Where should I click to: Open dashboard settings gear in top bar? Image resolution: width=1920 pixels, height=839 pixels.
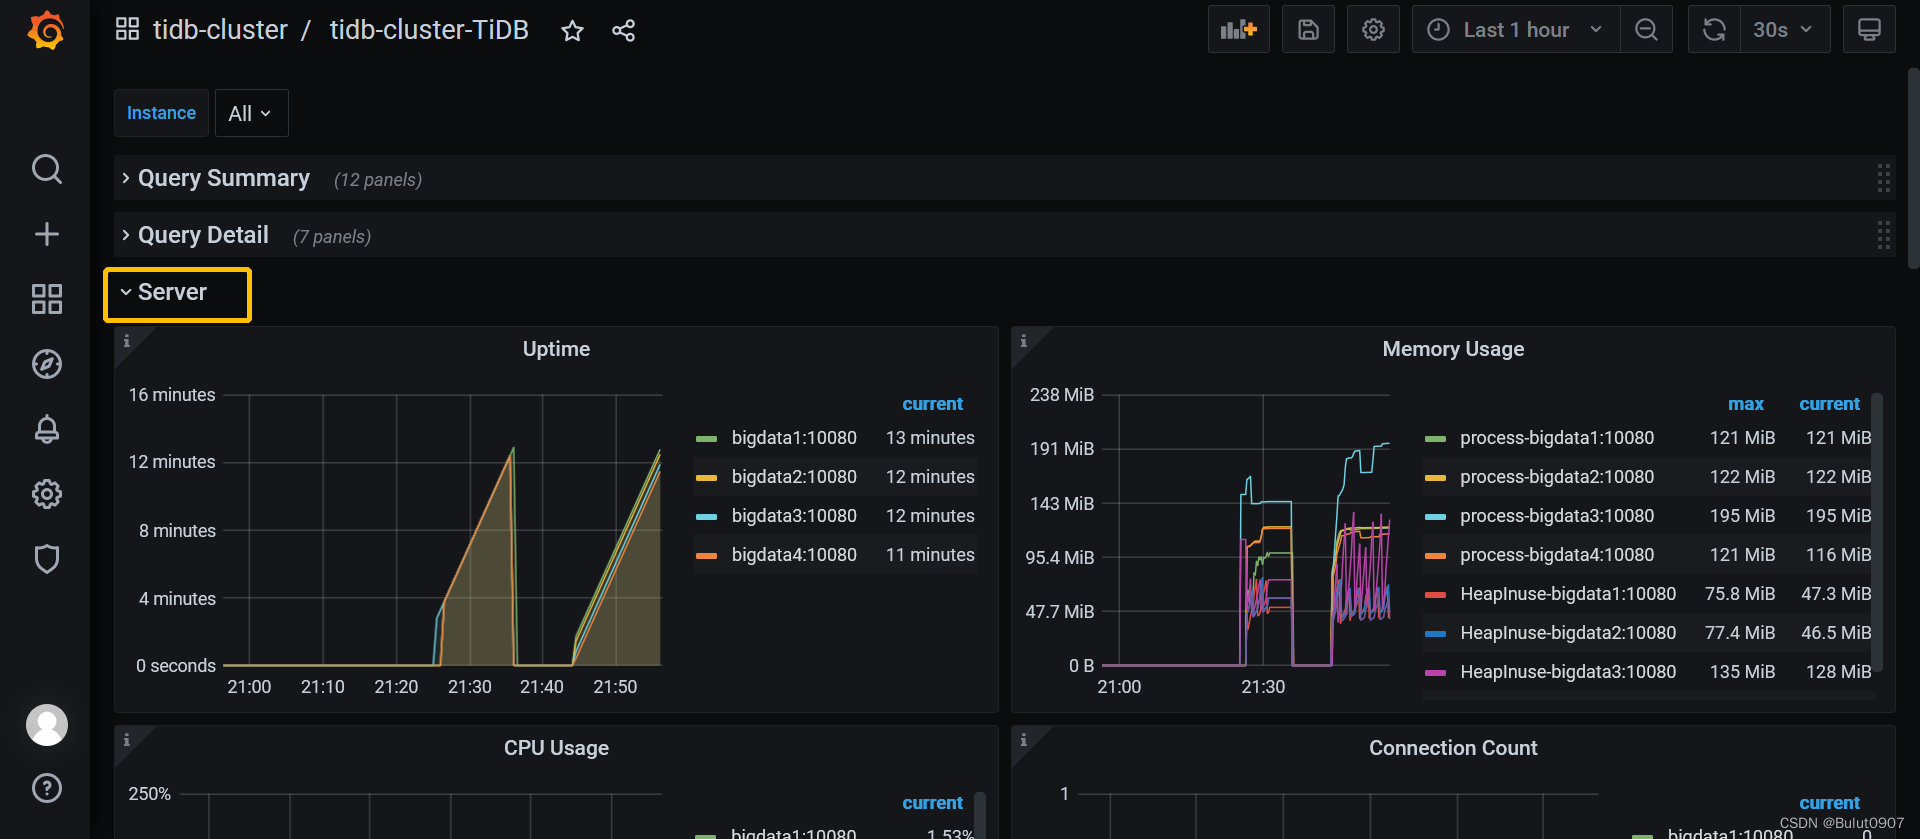tap(1373, 30)
